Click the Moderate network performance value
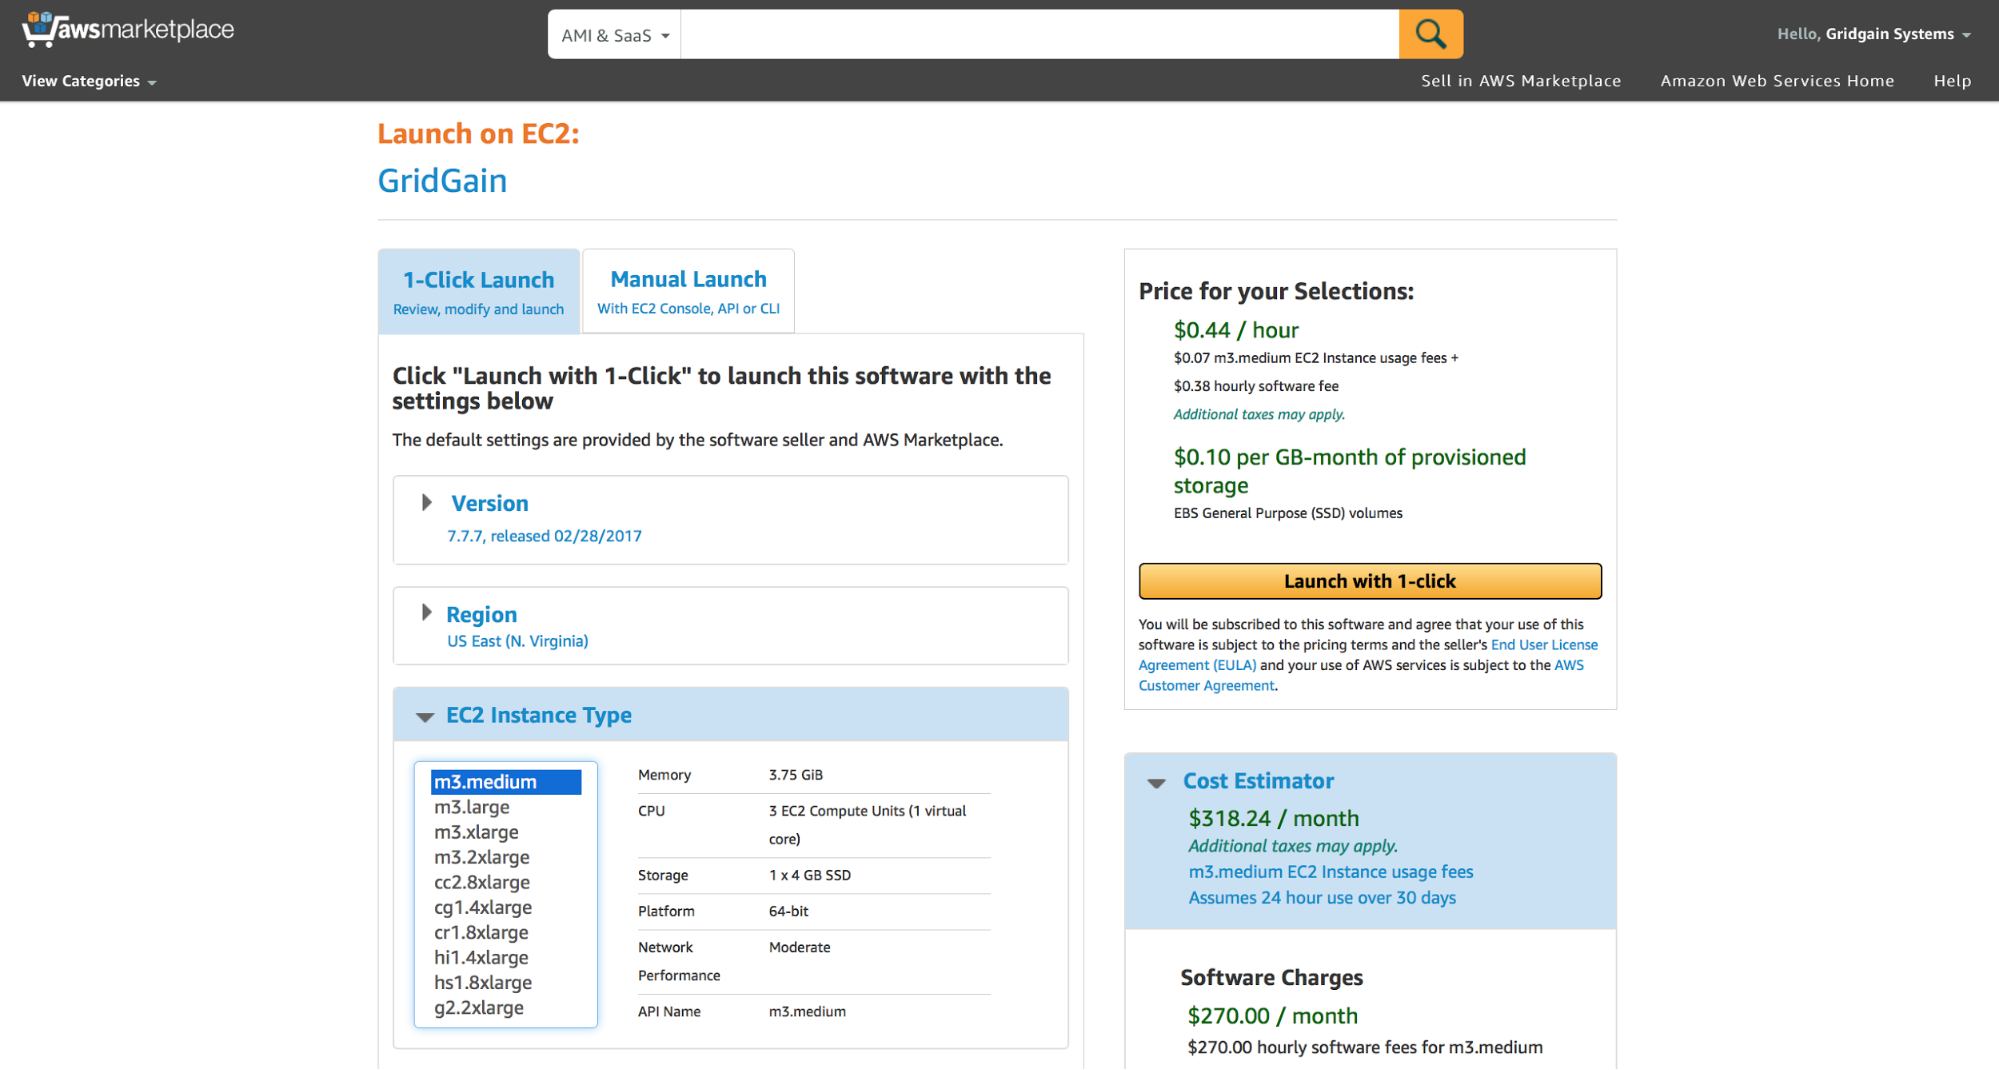 pyautogui.click(x=799, y=947)
